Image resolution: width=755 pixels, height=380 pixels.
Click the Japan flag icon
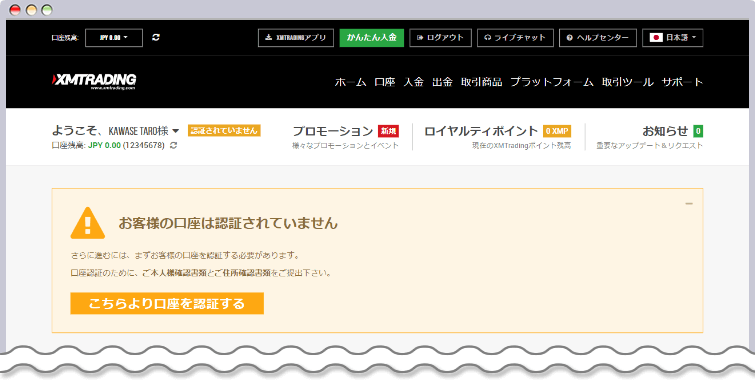tap(656, 38)
